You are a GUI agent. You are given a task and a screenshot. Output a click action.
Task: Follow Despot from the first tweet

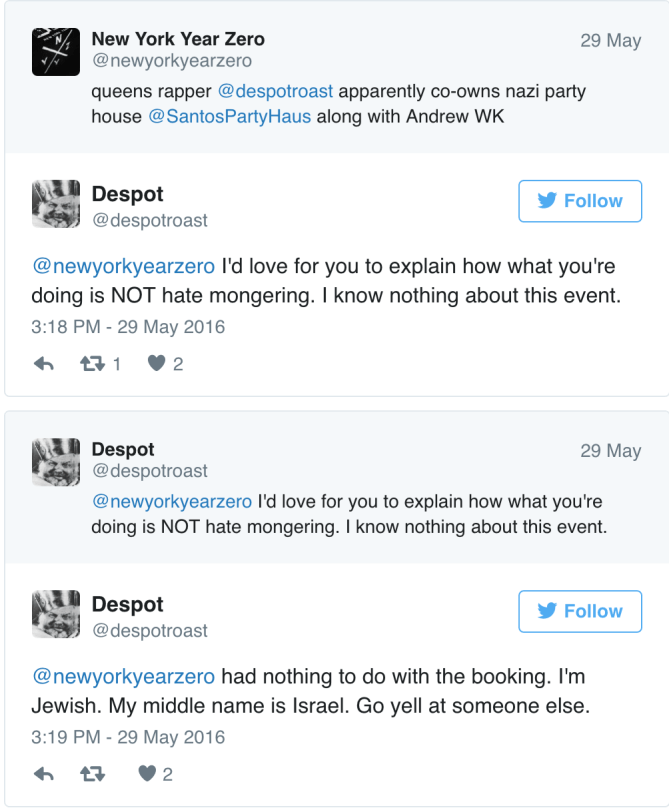580,201
